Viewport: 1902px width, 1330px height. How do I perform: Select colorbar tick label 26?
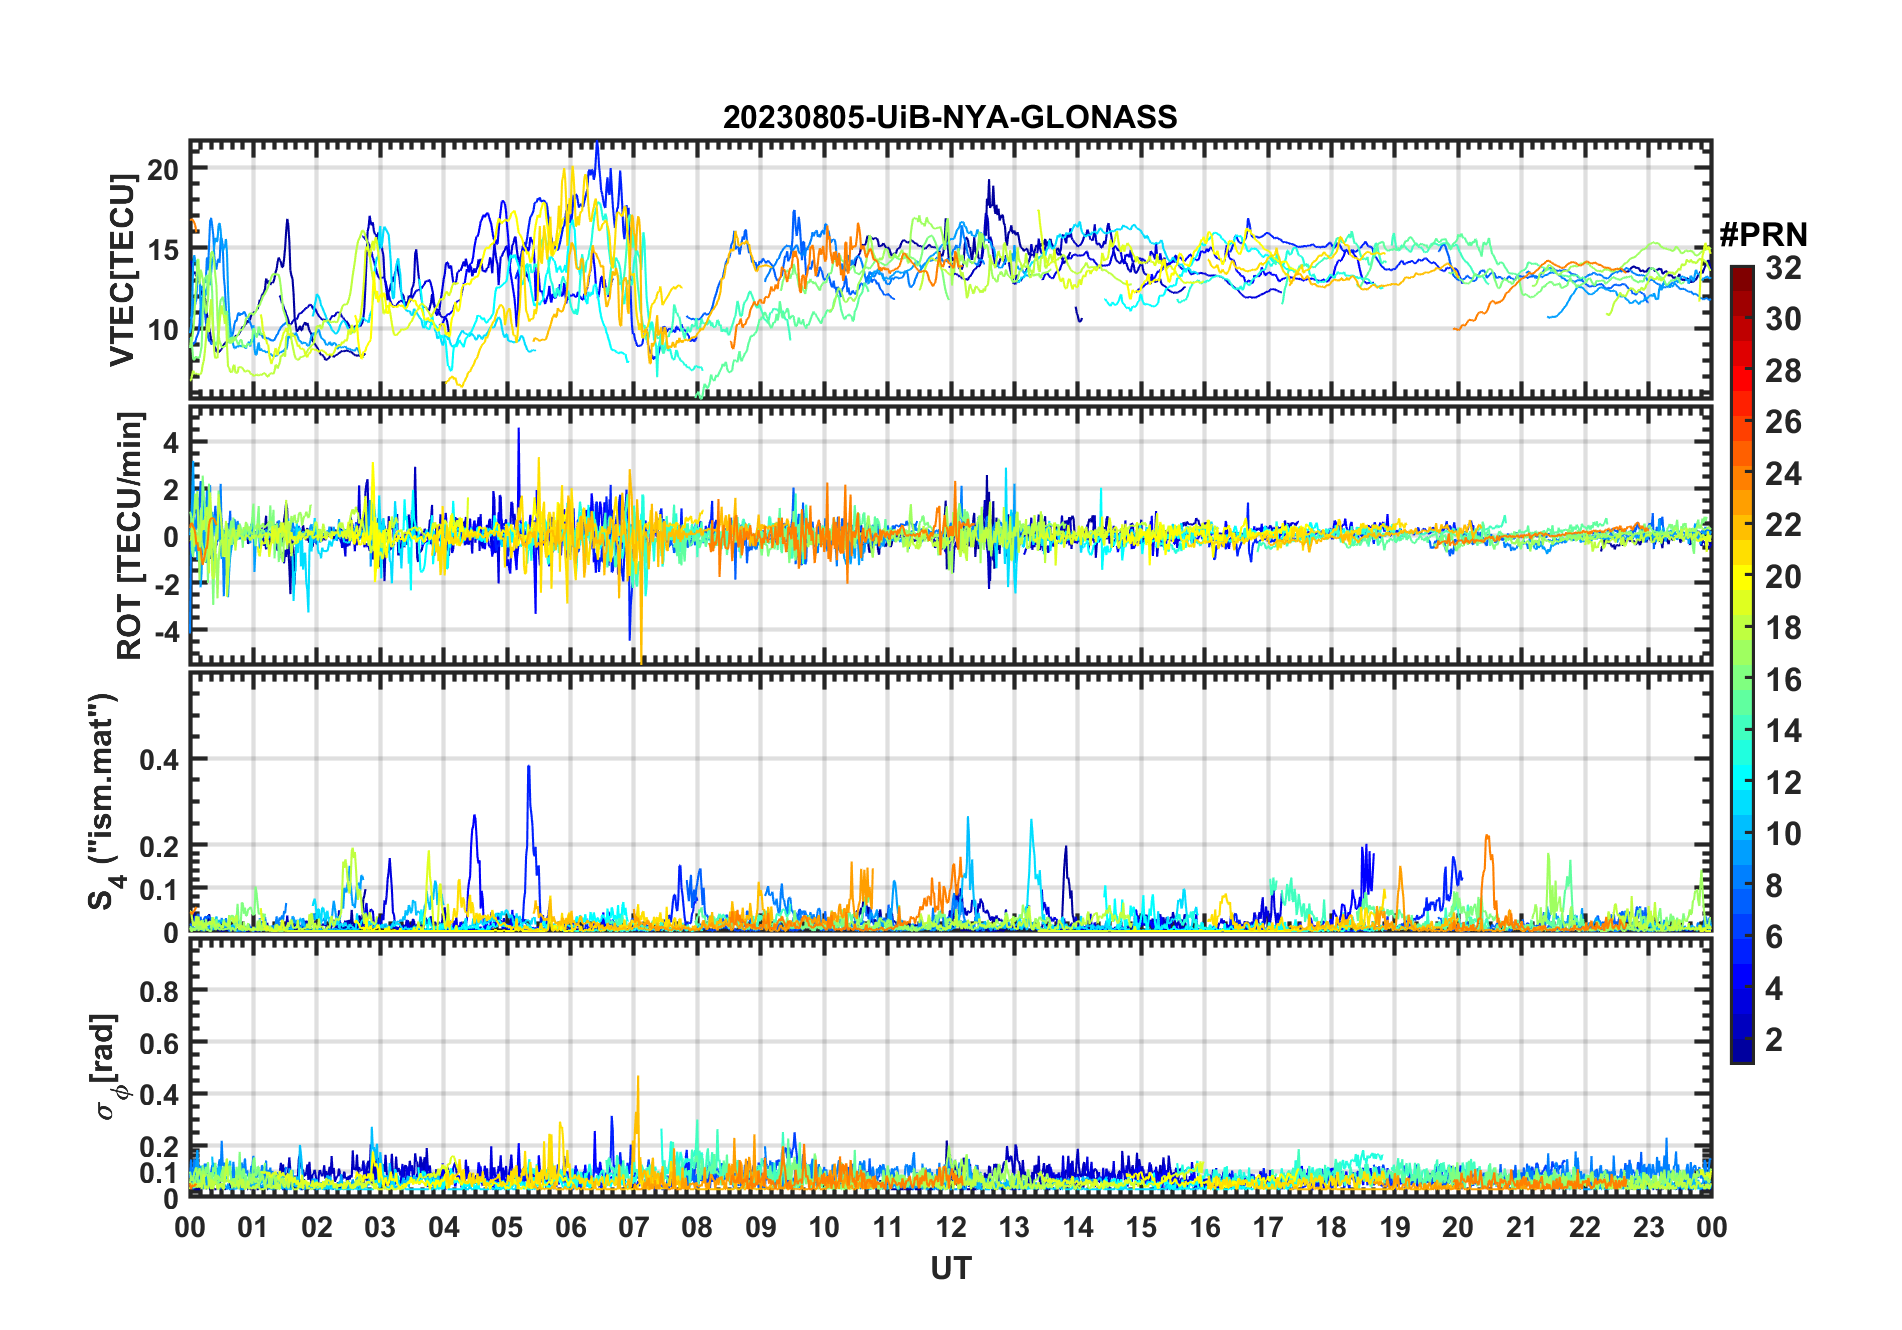pos(1783,422)
